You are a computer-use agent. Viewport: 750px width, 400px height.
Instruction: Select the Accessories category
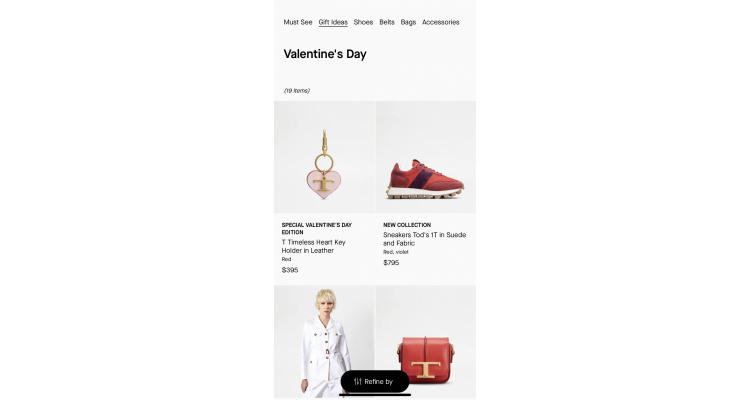[441, 22]
